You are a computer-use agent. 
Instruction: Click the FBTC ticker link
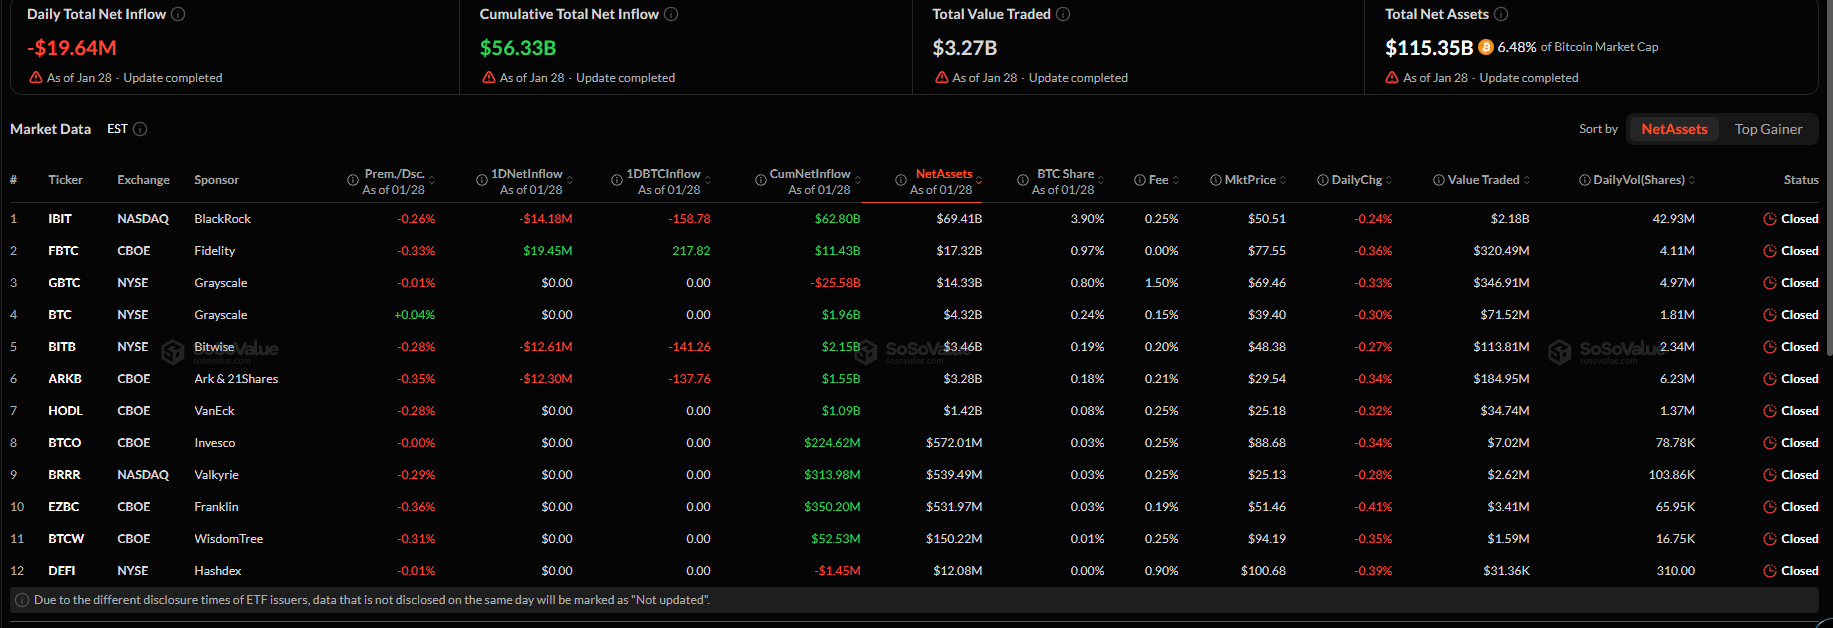[x=63, y=251]
